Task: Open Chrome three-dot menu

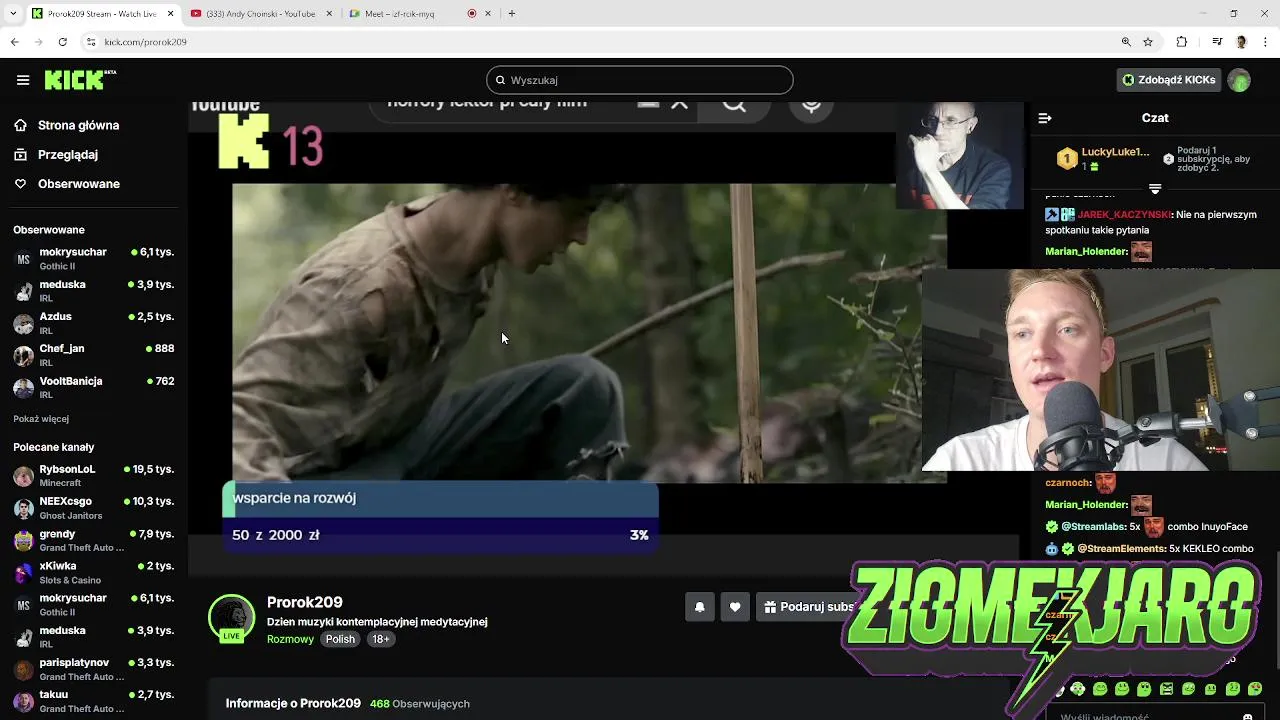Action: click(x=1265, y=42)
